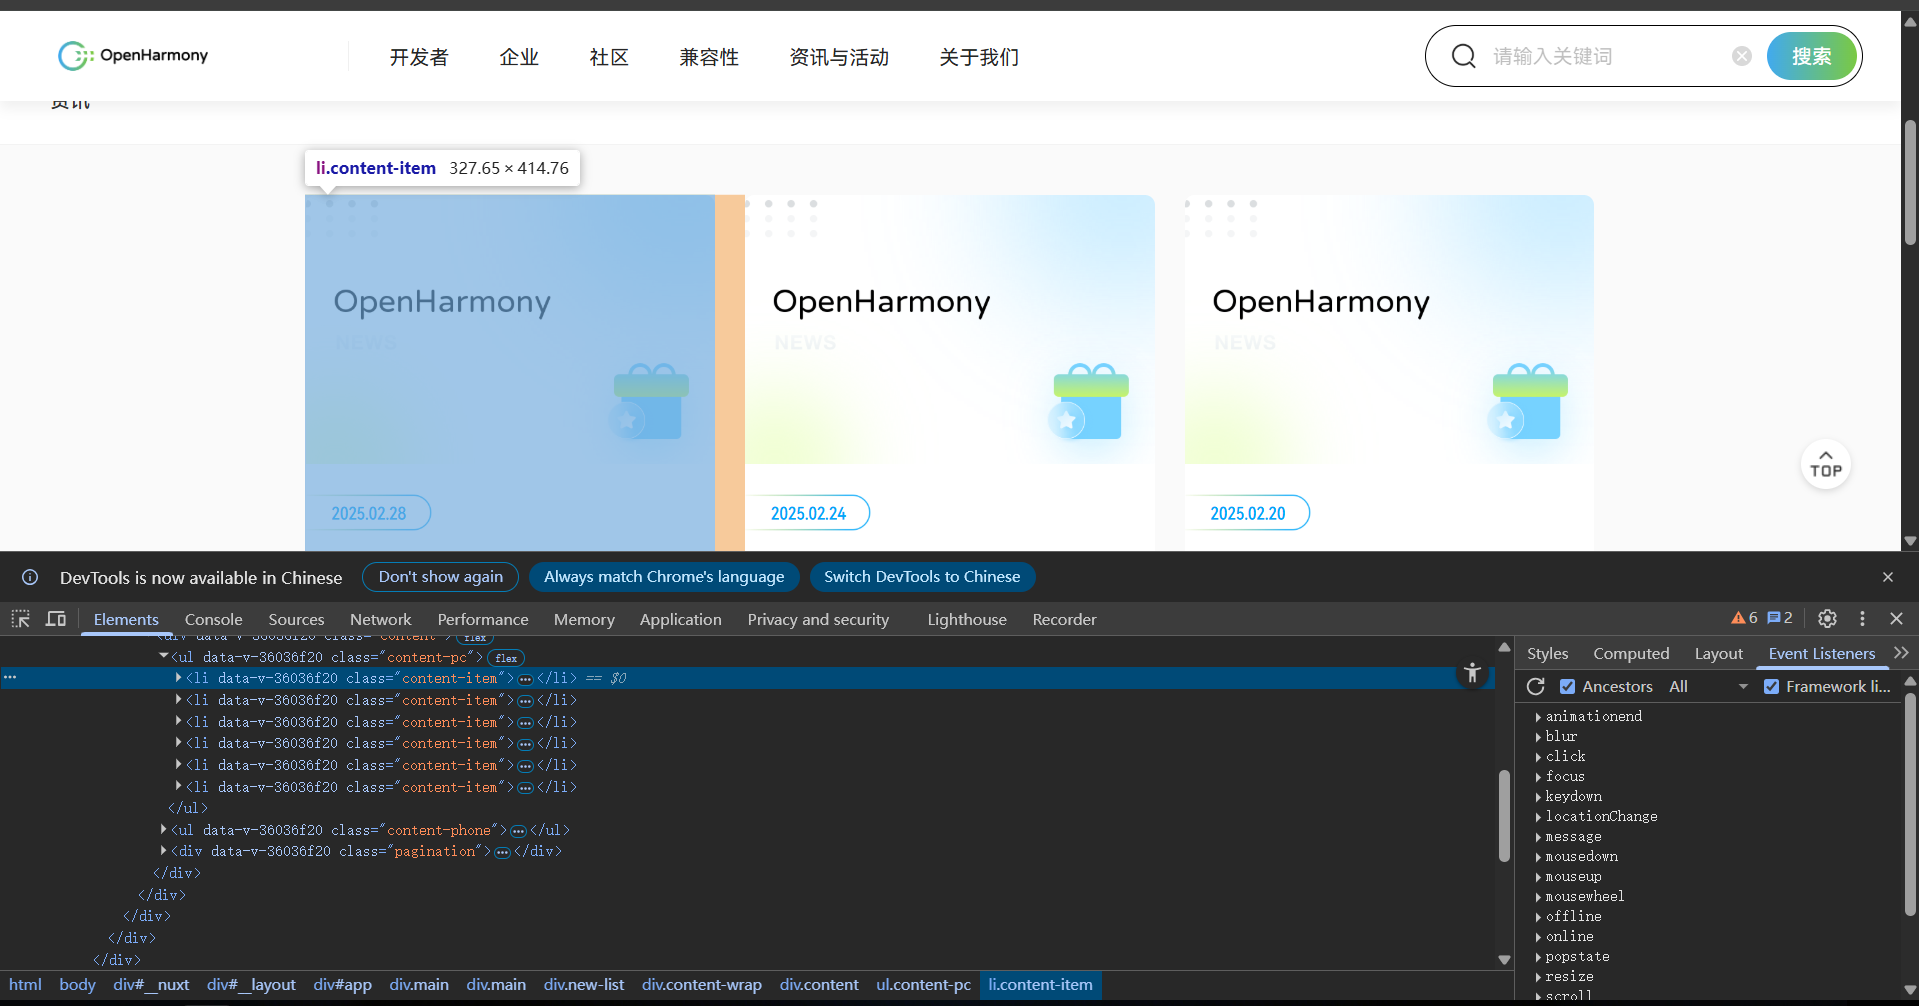Switch to the Network tab
This screenshot has height=1006, width=1919.
coord(380,620)
